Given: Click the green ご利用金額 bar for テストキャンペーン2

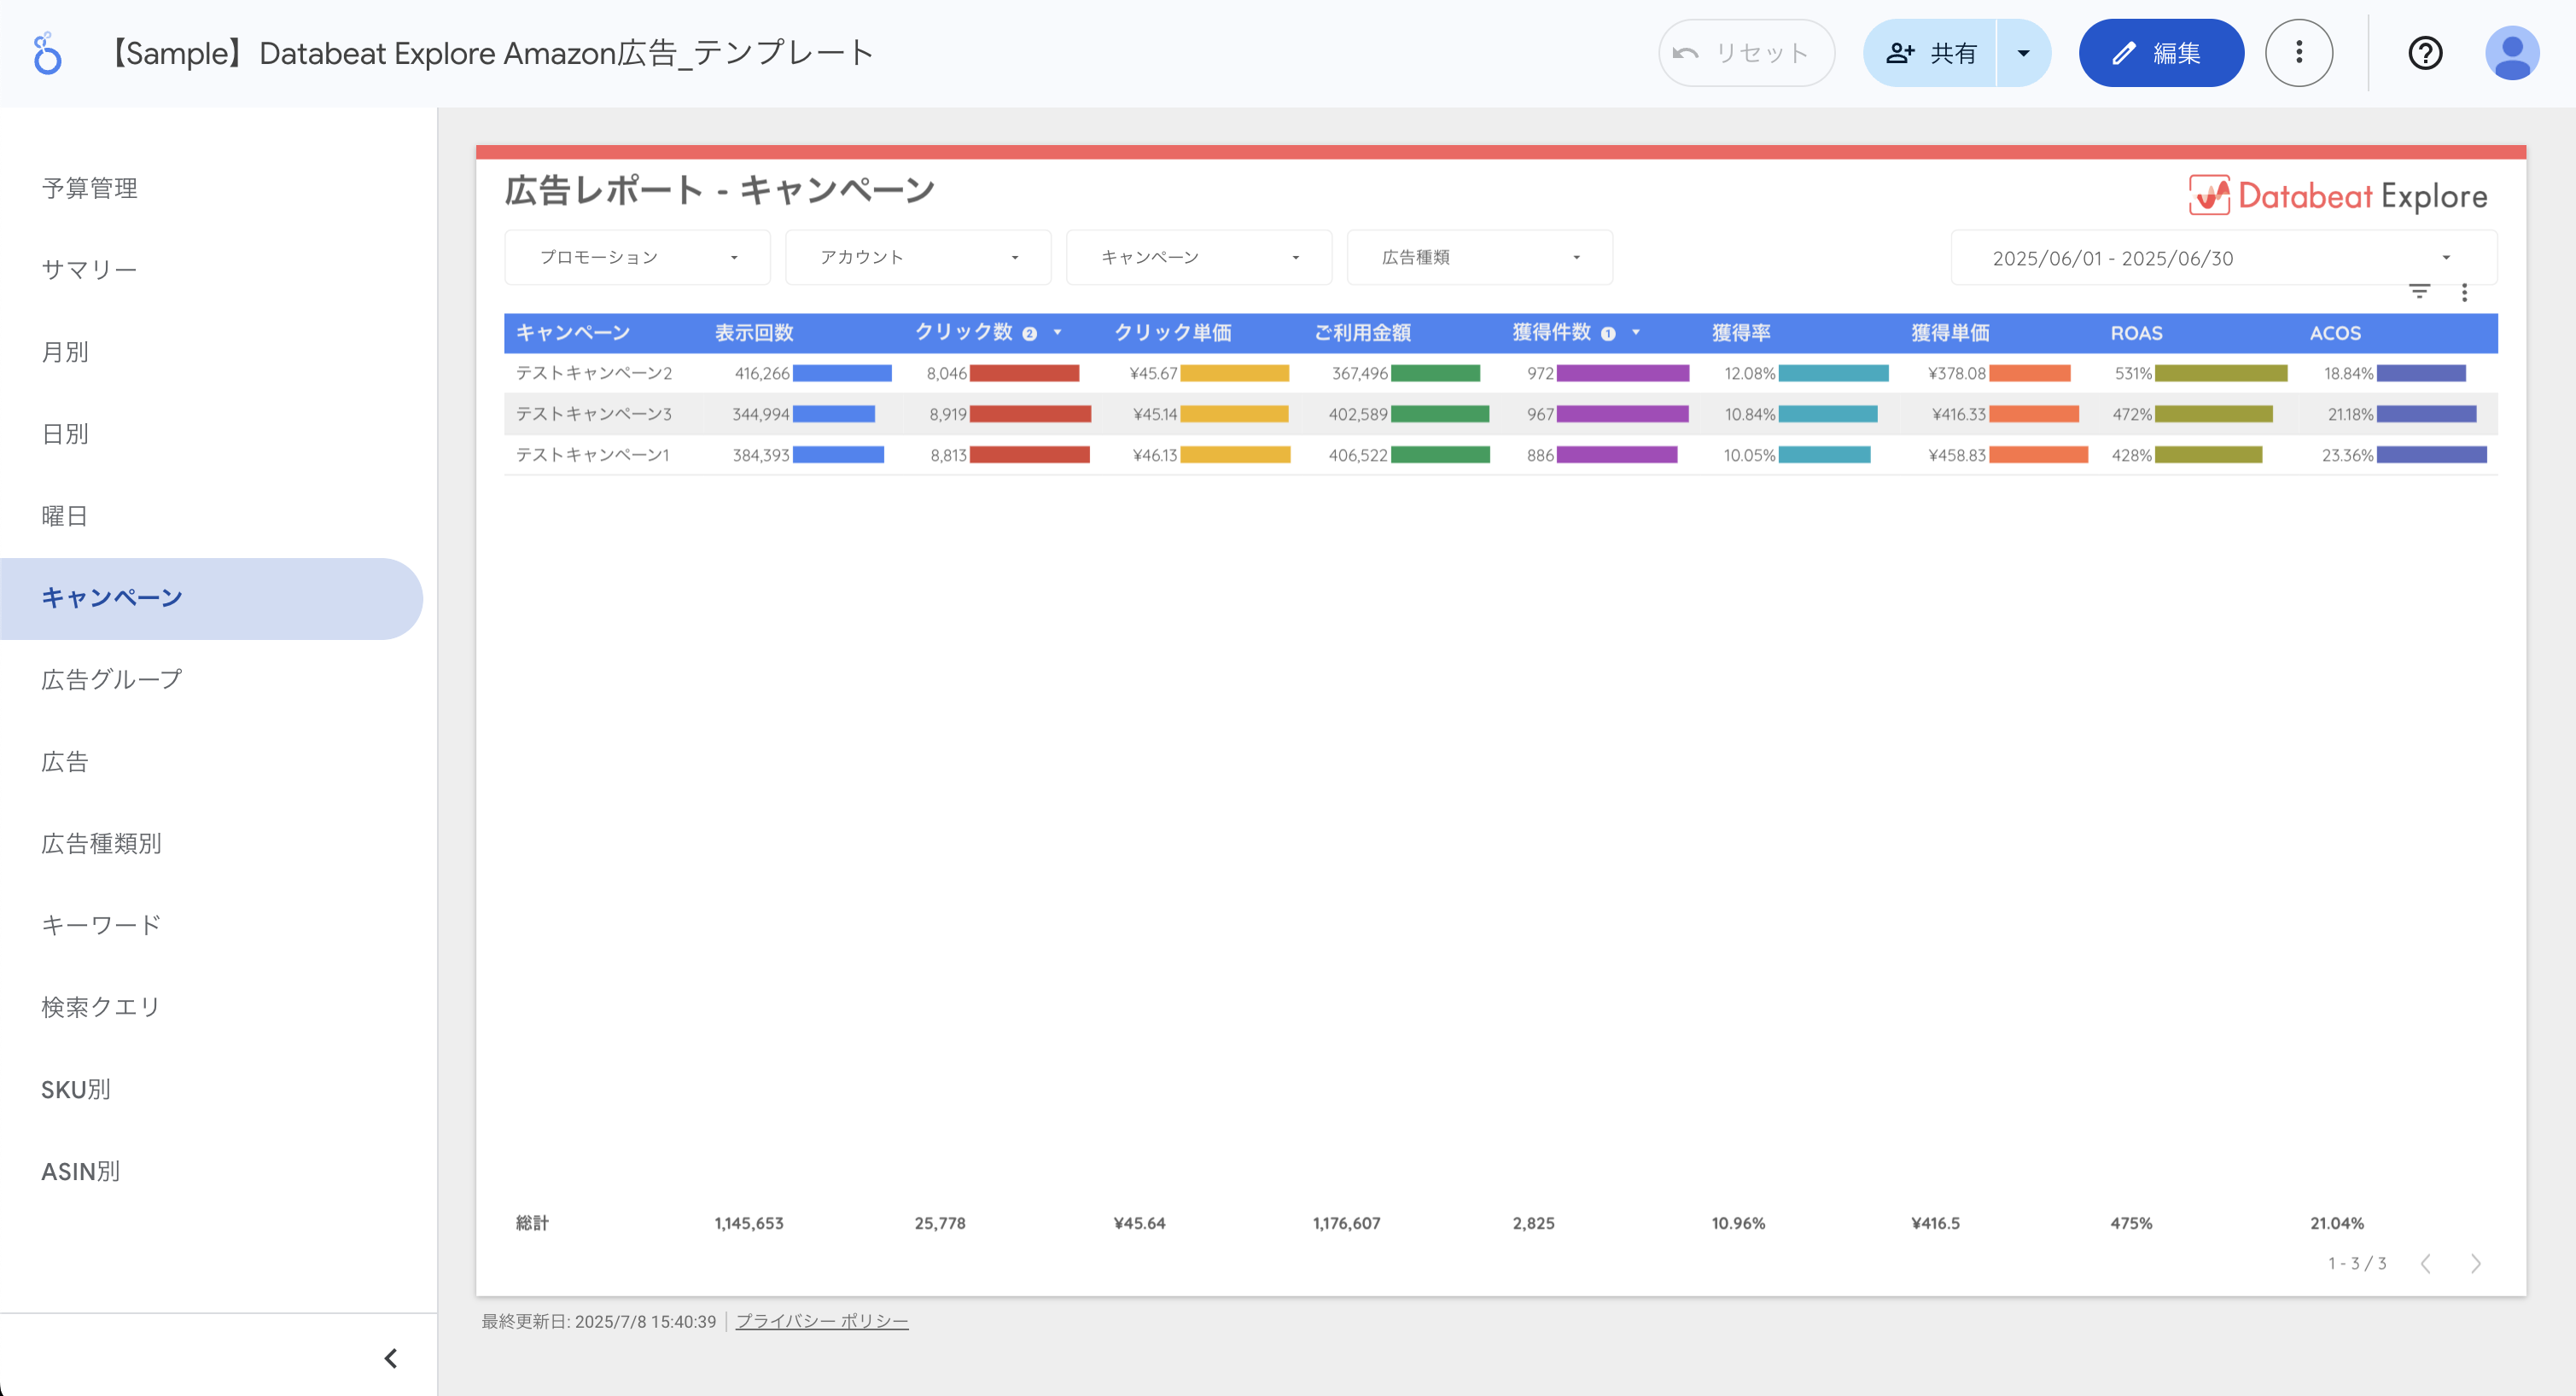Looking at the screenshot, I should (x=1435, y=373).
